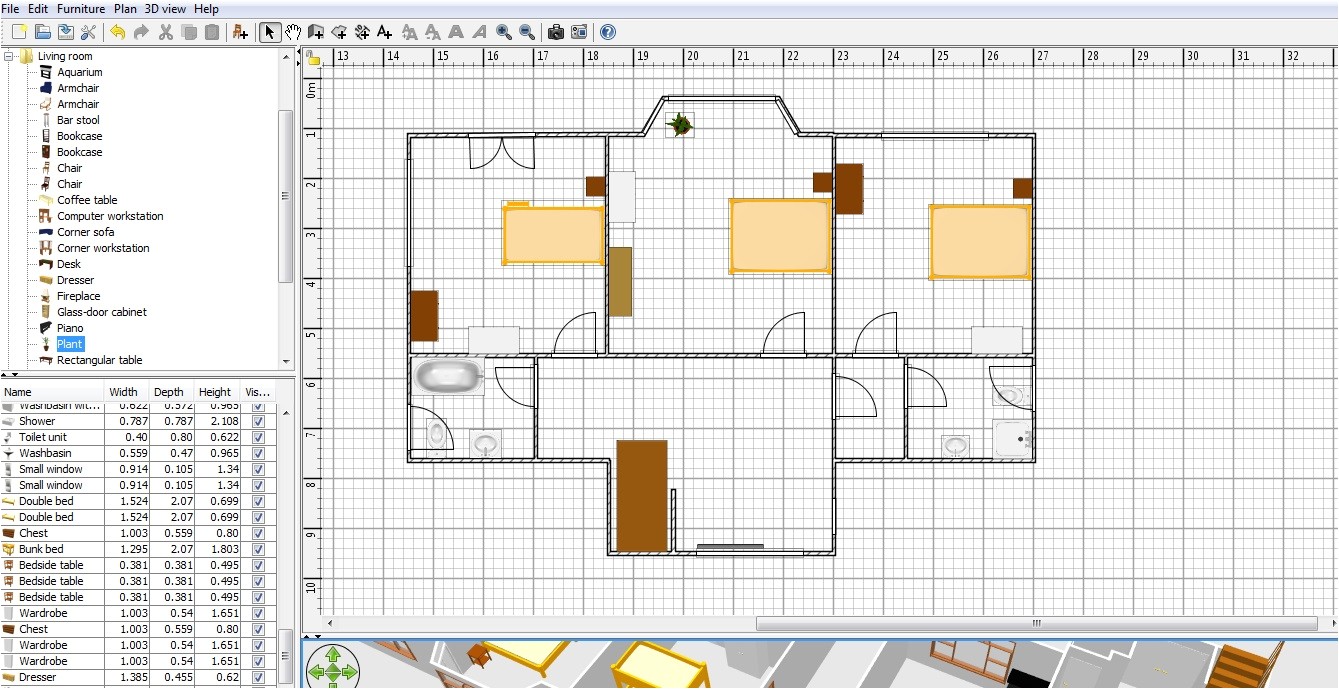The height and width of the screenshot is (689, 1339).
Task: Choose the Create rooms tool
Action: [x=339, y=32]
